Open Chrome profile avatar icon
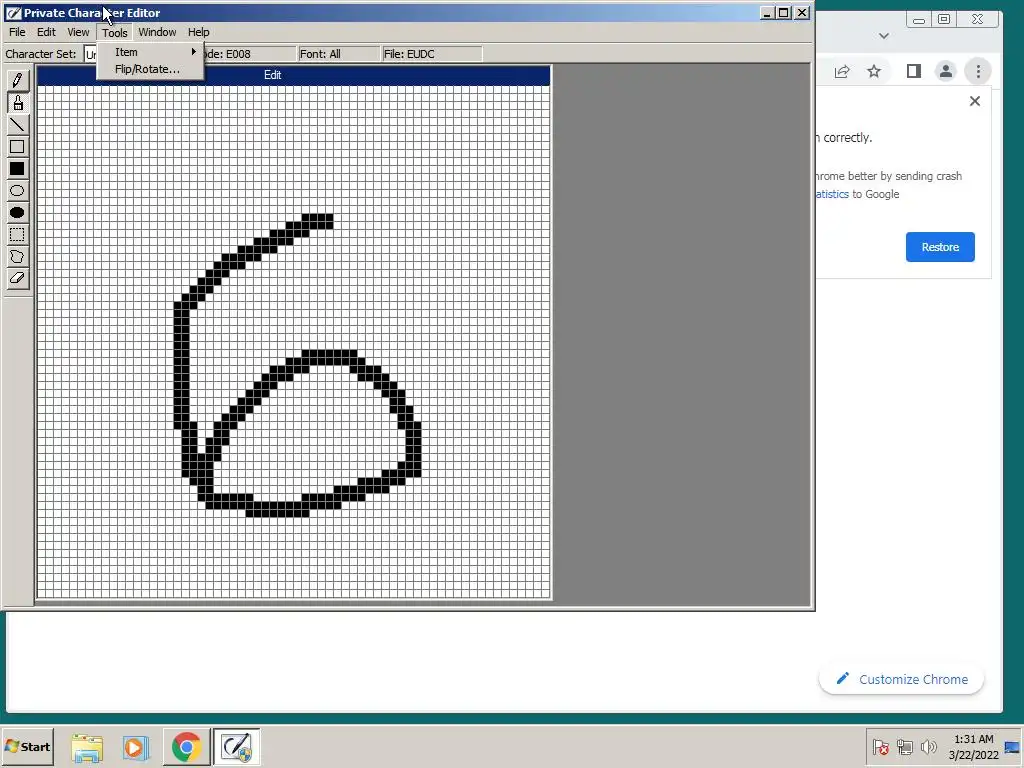The image size is (1024, 768). point(945,71)
